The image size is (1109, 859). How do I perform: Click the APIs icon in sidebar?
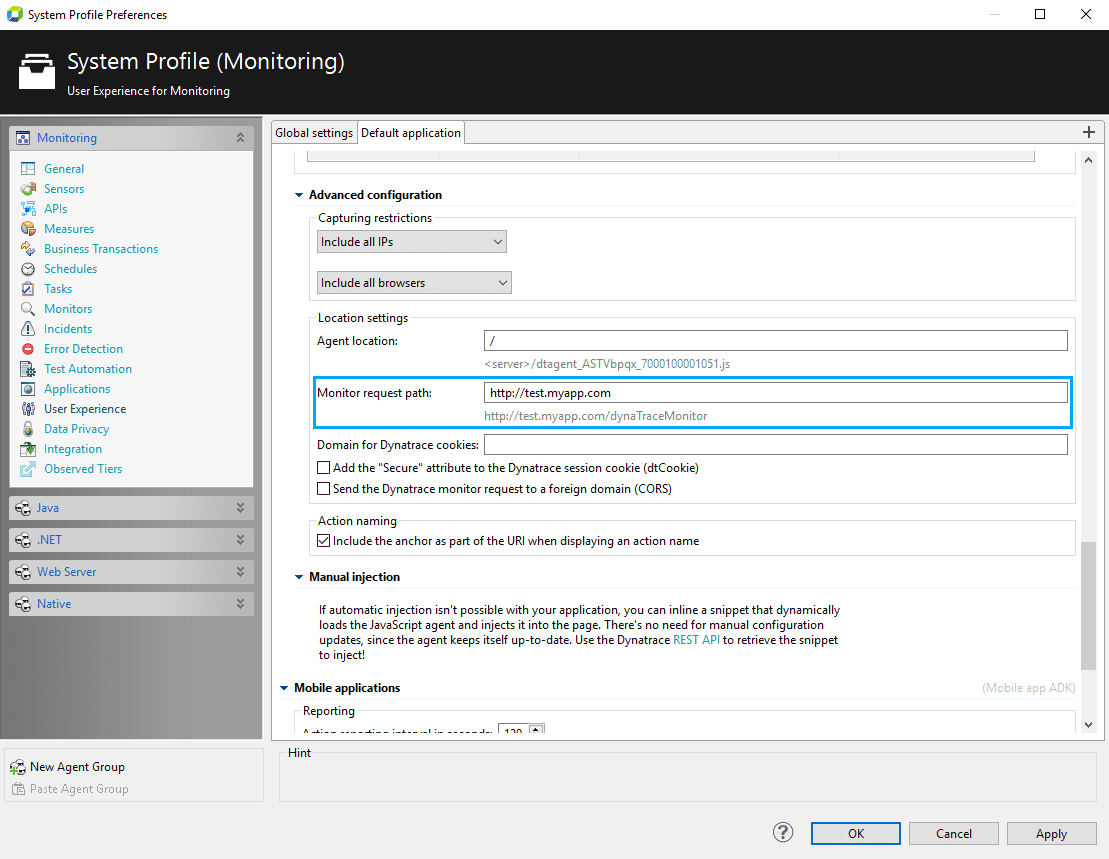tap(28, 209)
